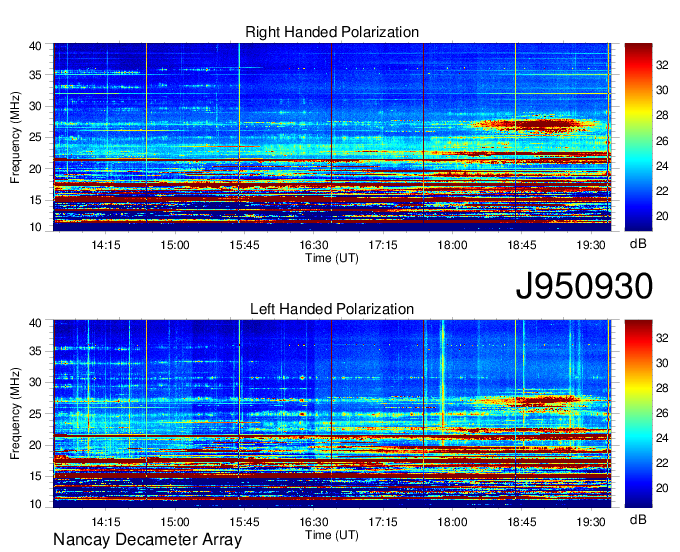680x552 pixels.
Task: Click the 40 MHz tick of Left Handed plot
Action: click(x=35, y=323)
